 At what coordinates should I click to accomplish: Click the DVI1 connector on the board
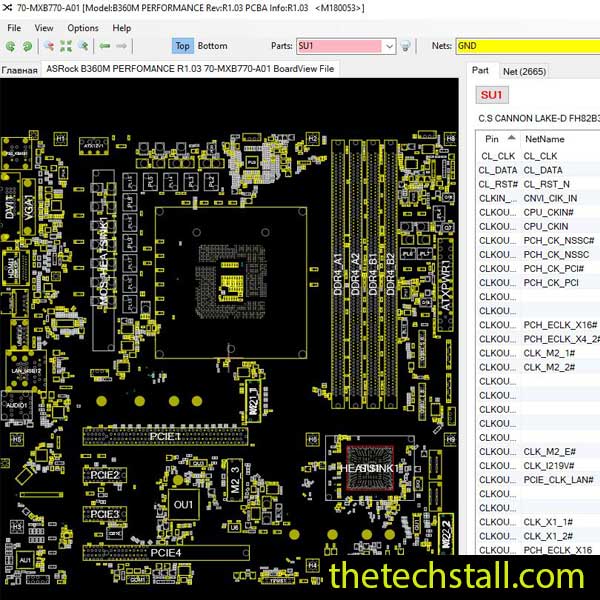coord(10,207)
